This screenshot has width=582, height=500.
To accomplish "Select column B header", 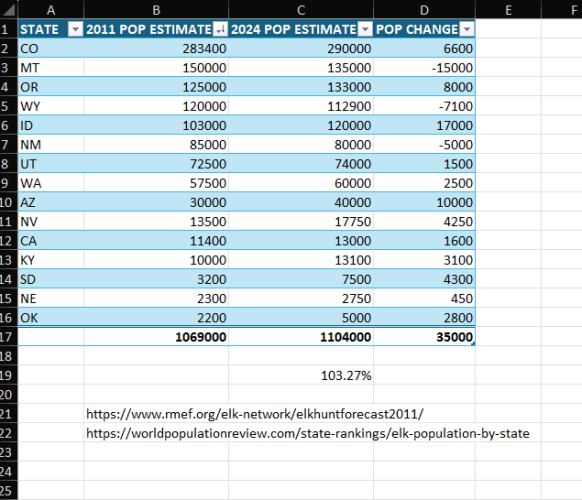I will [156, 10].
